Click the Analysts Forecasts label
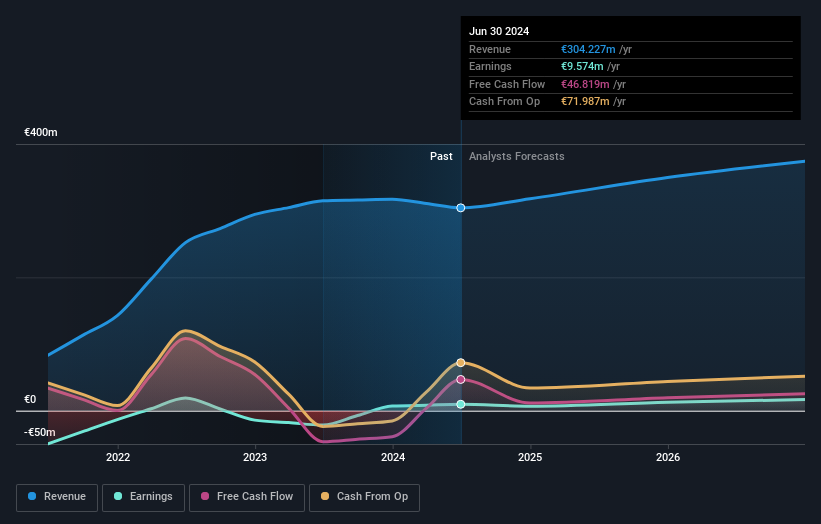This screenshot has width=821, height=524. [x=517, y=156]
